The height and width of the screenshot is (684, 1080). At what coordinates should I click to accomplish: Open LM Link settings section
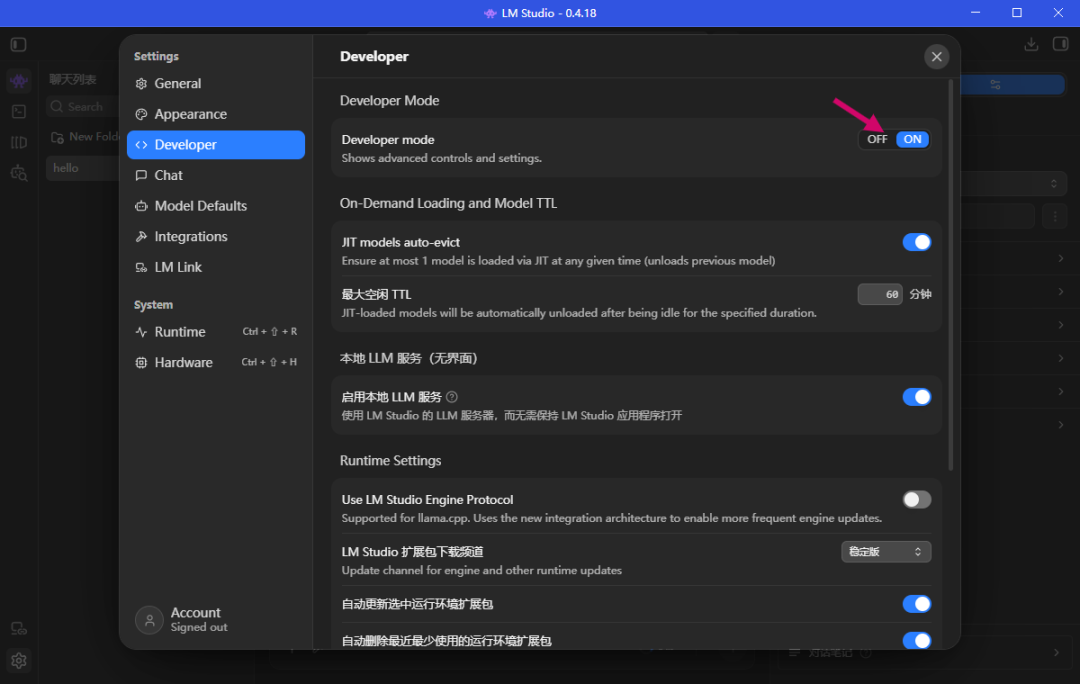(216, 267)
